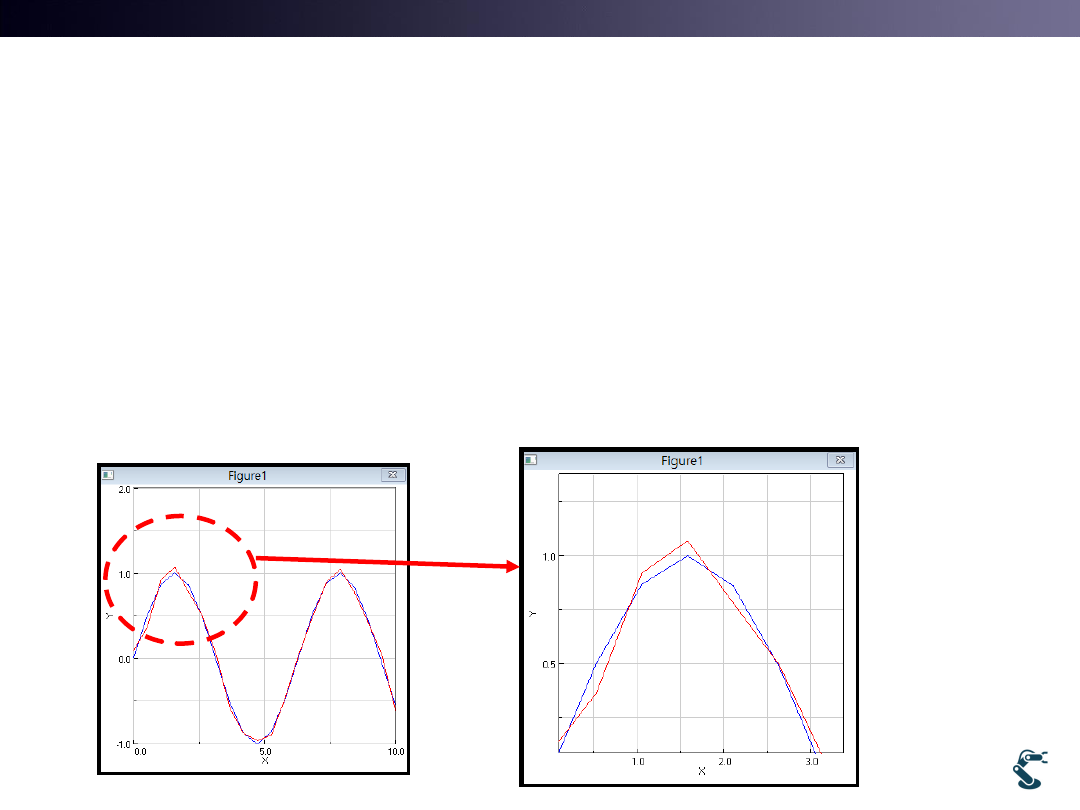
Task: Click the -1.0 tick label on the left plot's Y axis
Action: click(x=125, y=744)
